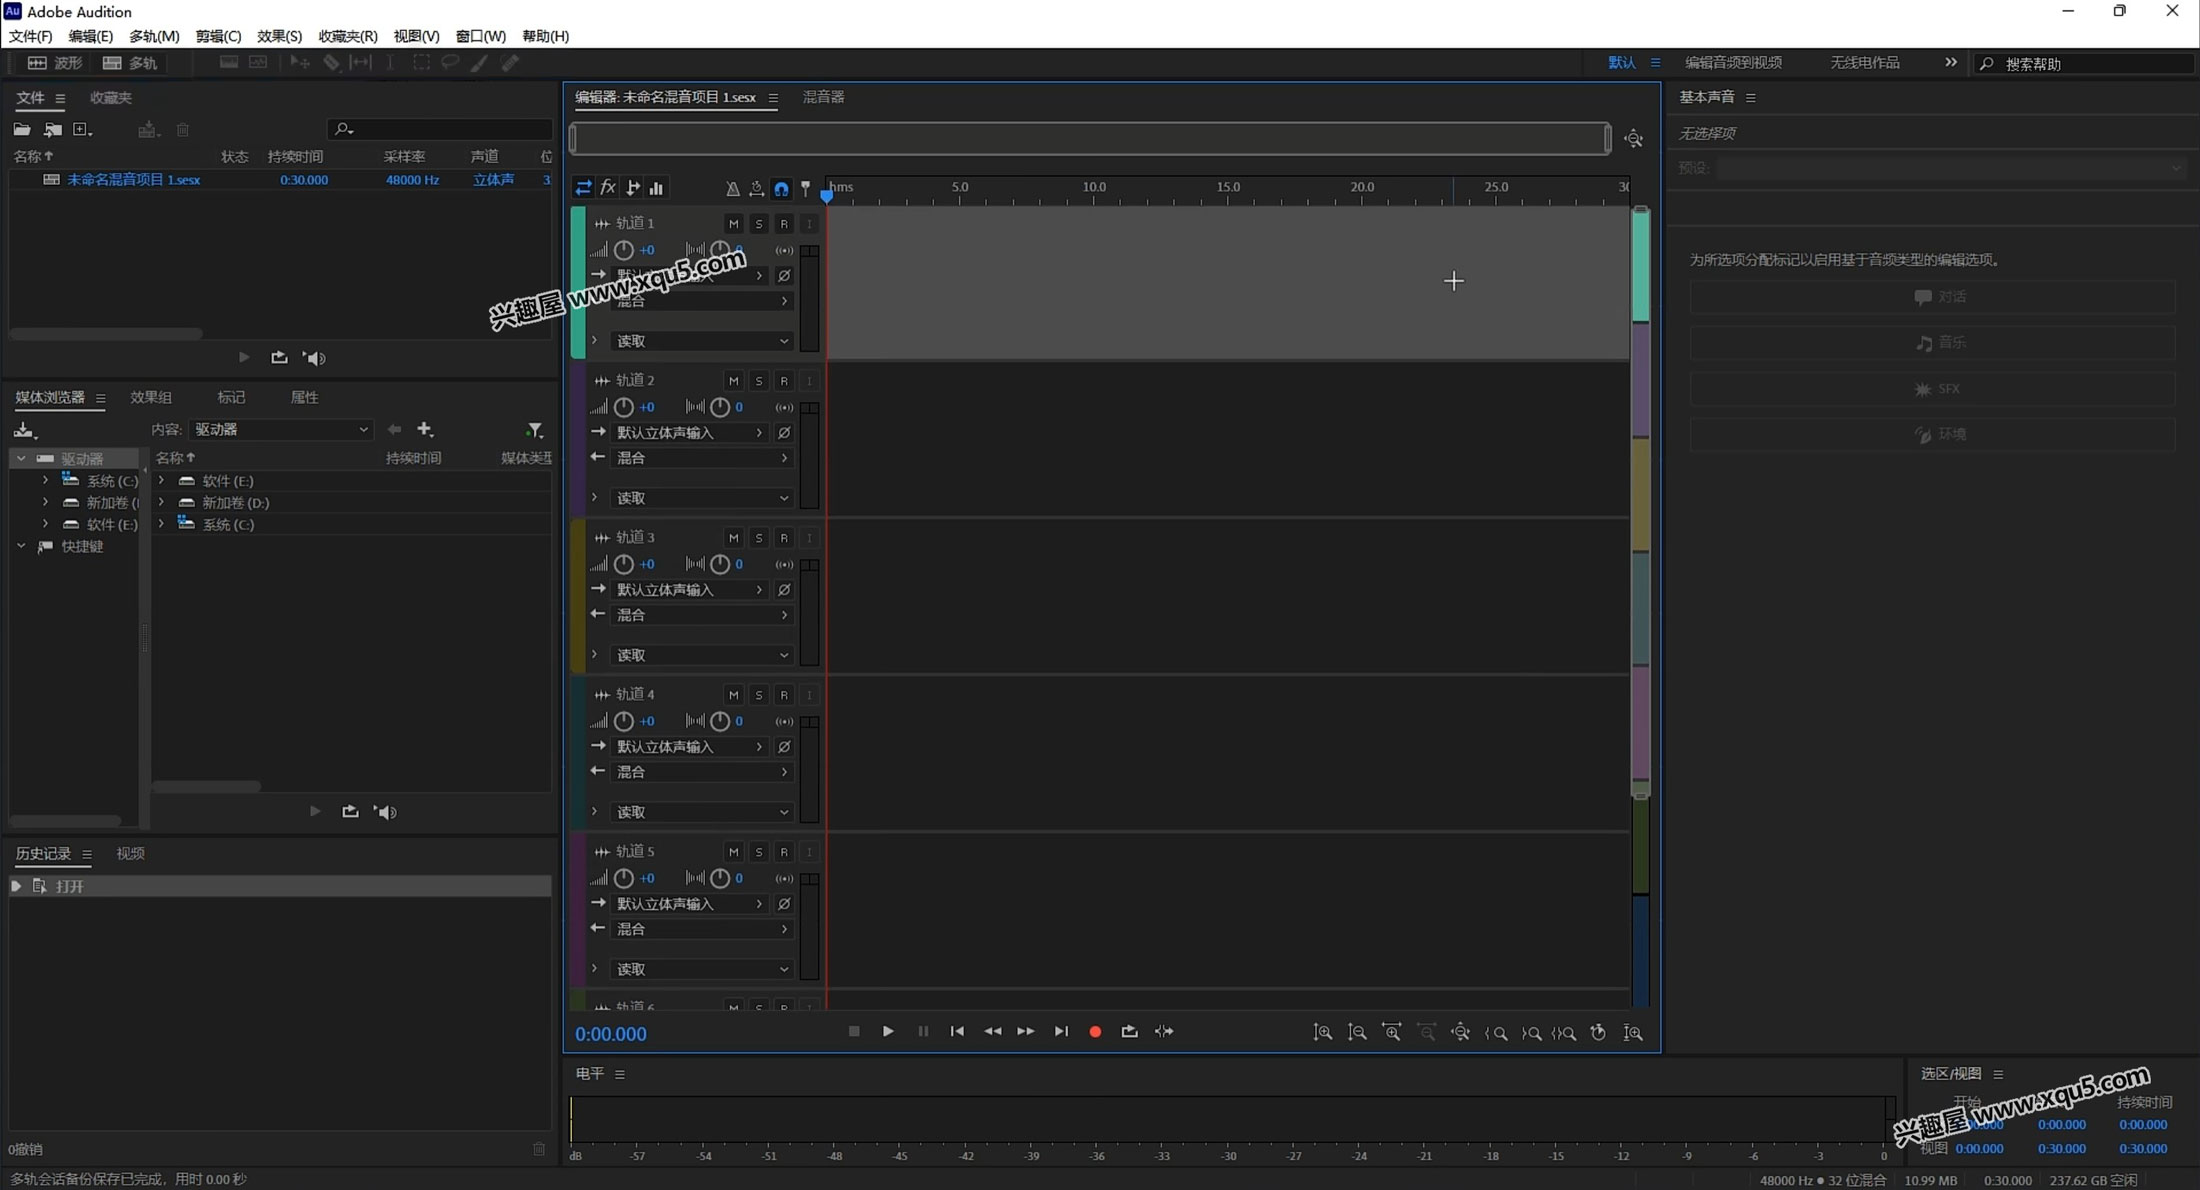
Task: Click the fx effects icon above tracks
Action: [x=608, y=187]
